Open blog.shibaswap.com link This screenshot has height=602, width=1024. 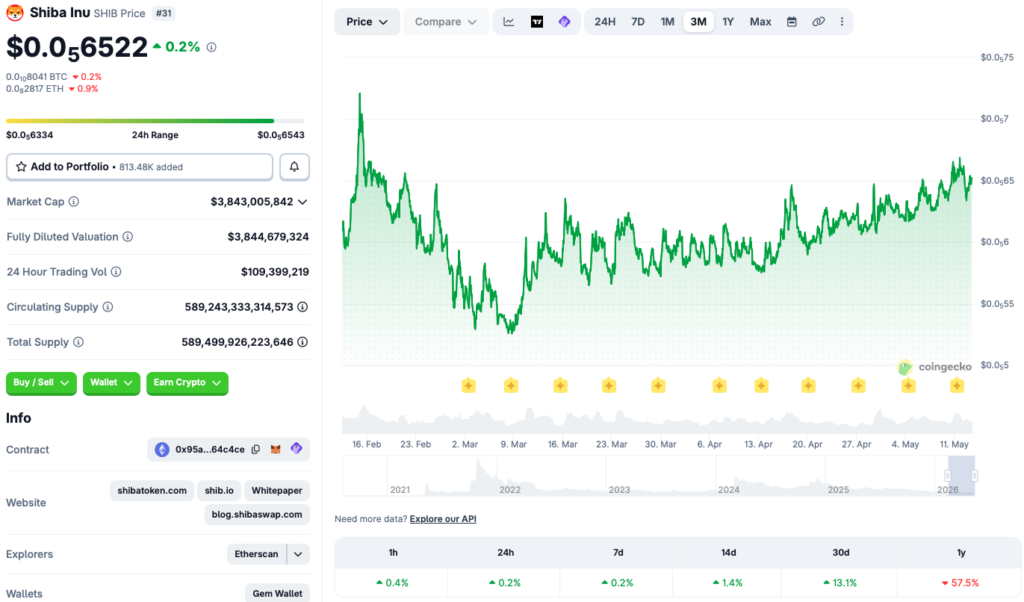[257, 515]
